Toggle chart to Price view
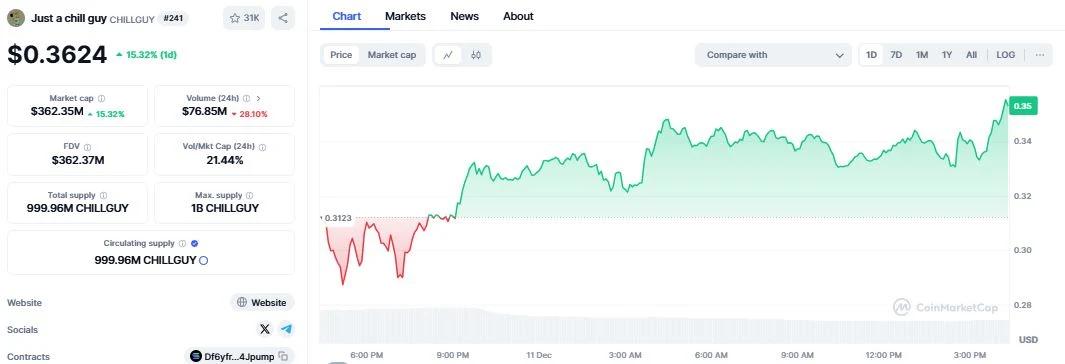Image resolution: width=1065 pixels, height=364 pixels. pyautogui.click(x=341, y=55)
